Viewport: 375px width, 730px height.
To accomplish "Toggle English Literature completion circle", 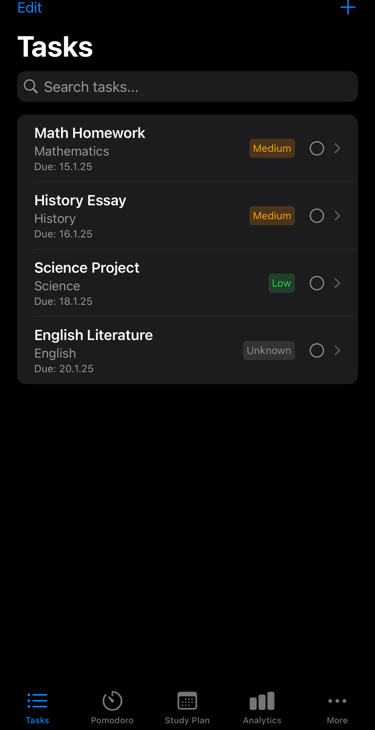I will pos(317,351).
